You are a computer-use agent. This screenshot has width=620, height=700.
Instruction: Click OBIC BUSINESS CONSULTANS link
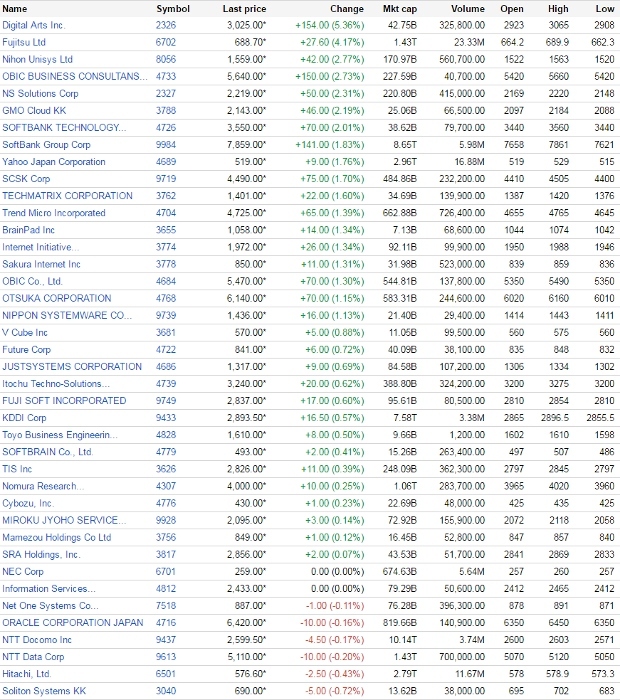coord(75,76)
